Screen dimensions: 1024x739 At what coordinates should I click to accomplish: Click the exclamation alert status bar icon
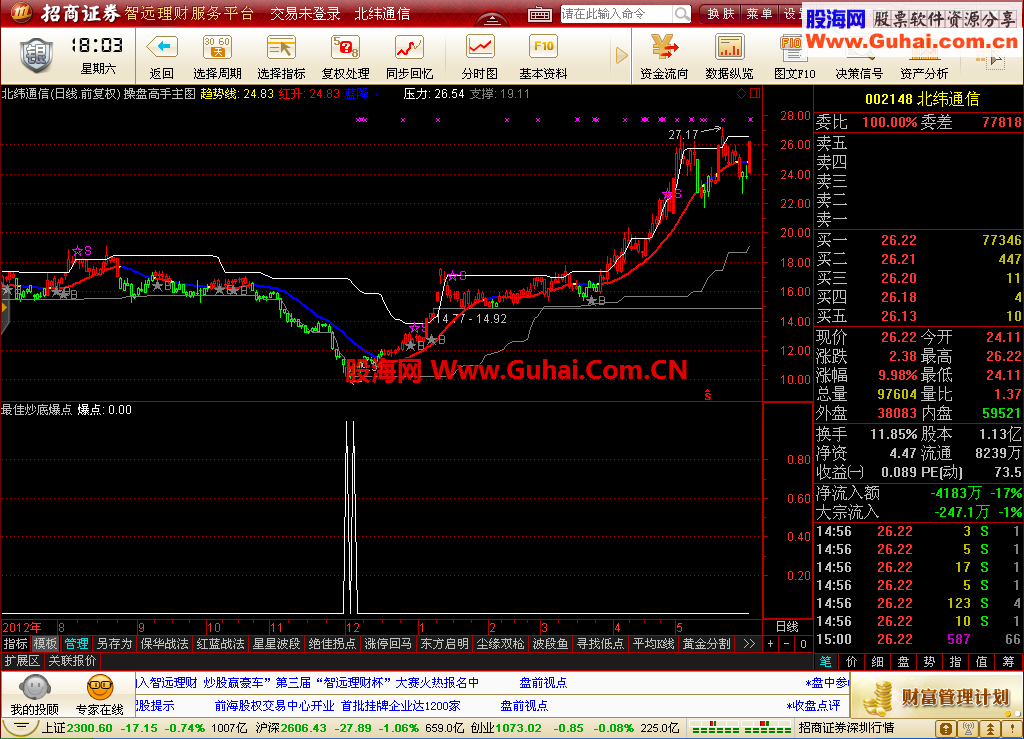1013,729
